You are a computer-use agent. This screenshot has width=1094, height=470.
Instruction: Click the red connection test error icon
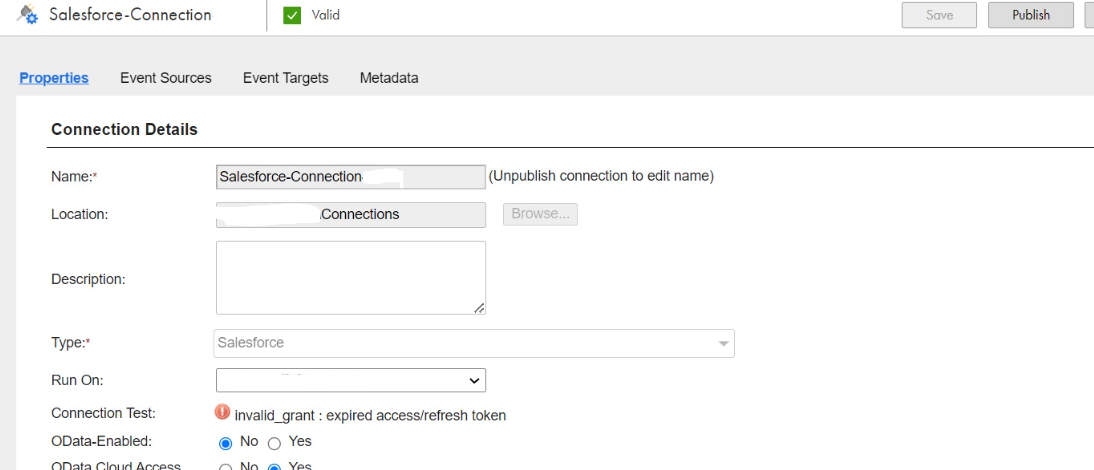click(223, 412)
